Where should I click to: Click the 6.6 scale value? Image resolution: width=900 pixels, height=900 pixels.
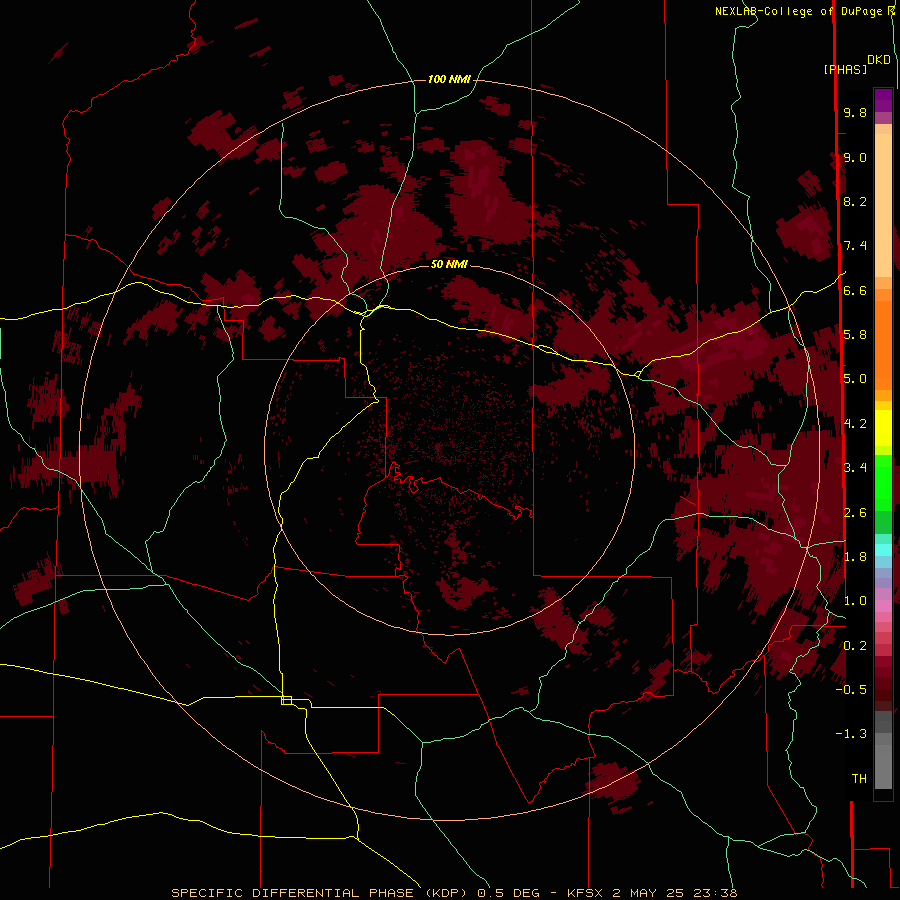coord(855,290)
